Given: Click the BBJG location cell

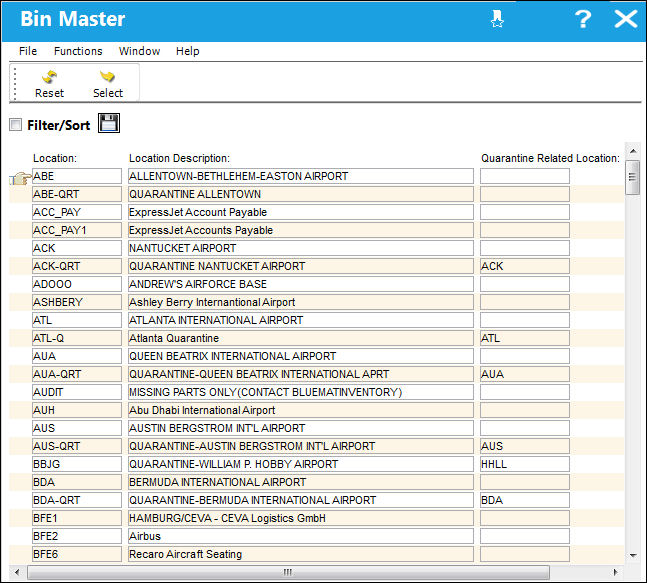Looking at the screenshot, I should coord(77,464).
